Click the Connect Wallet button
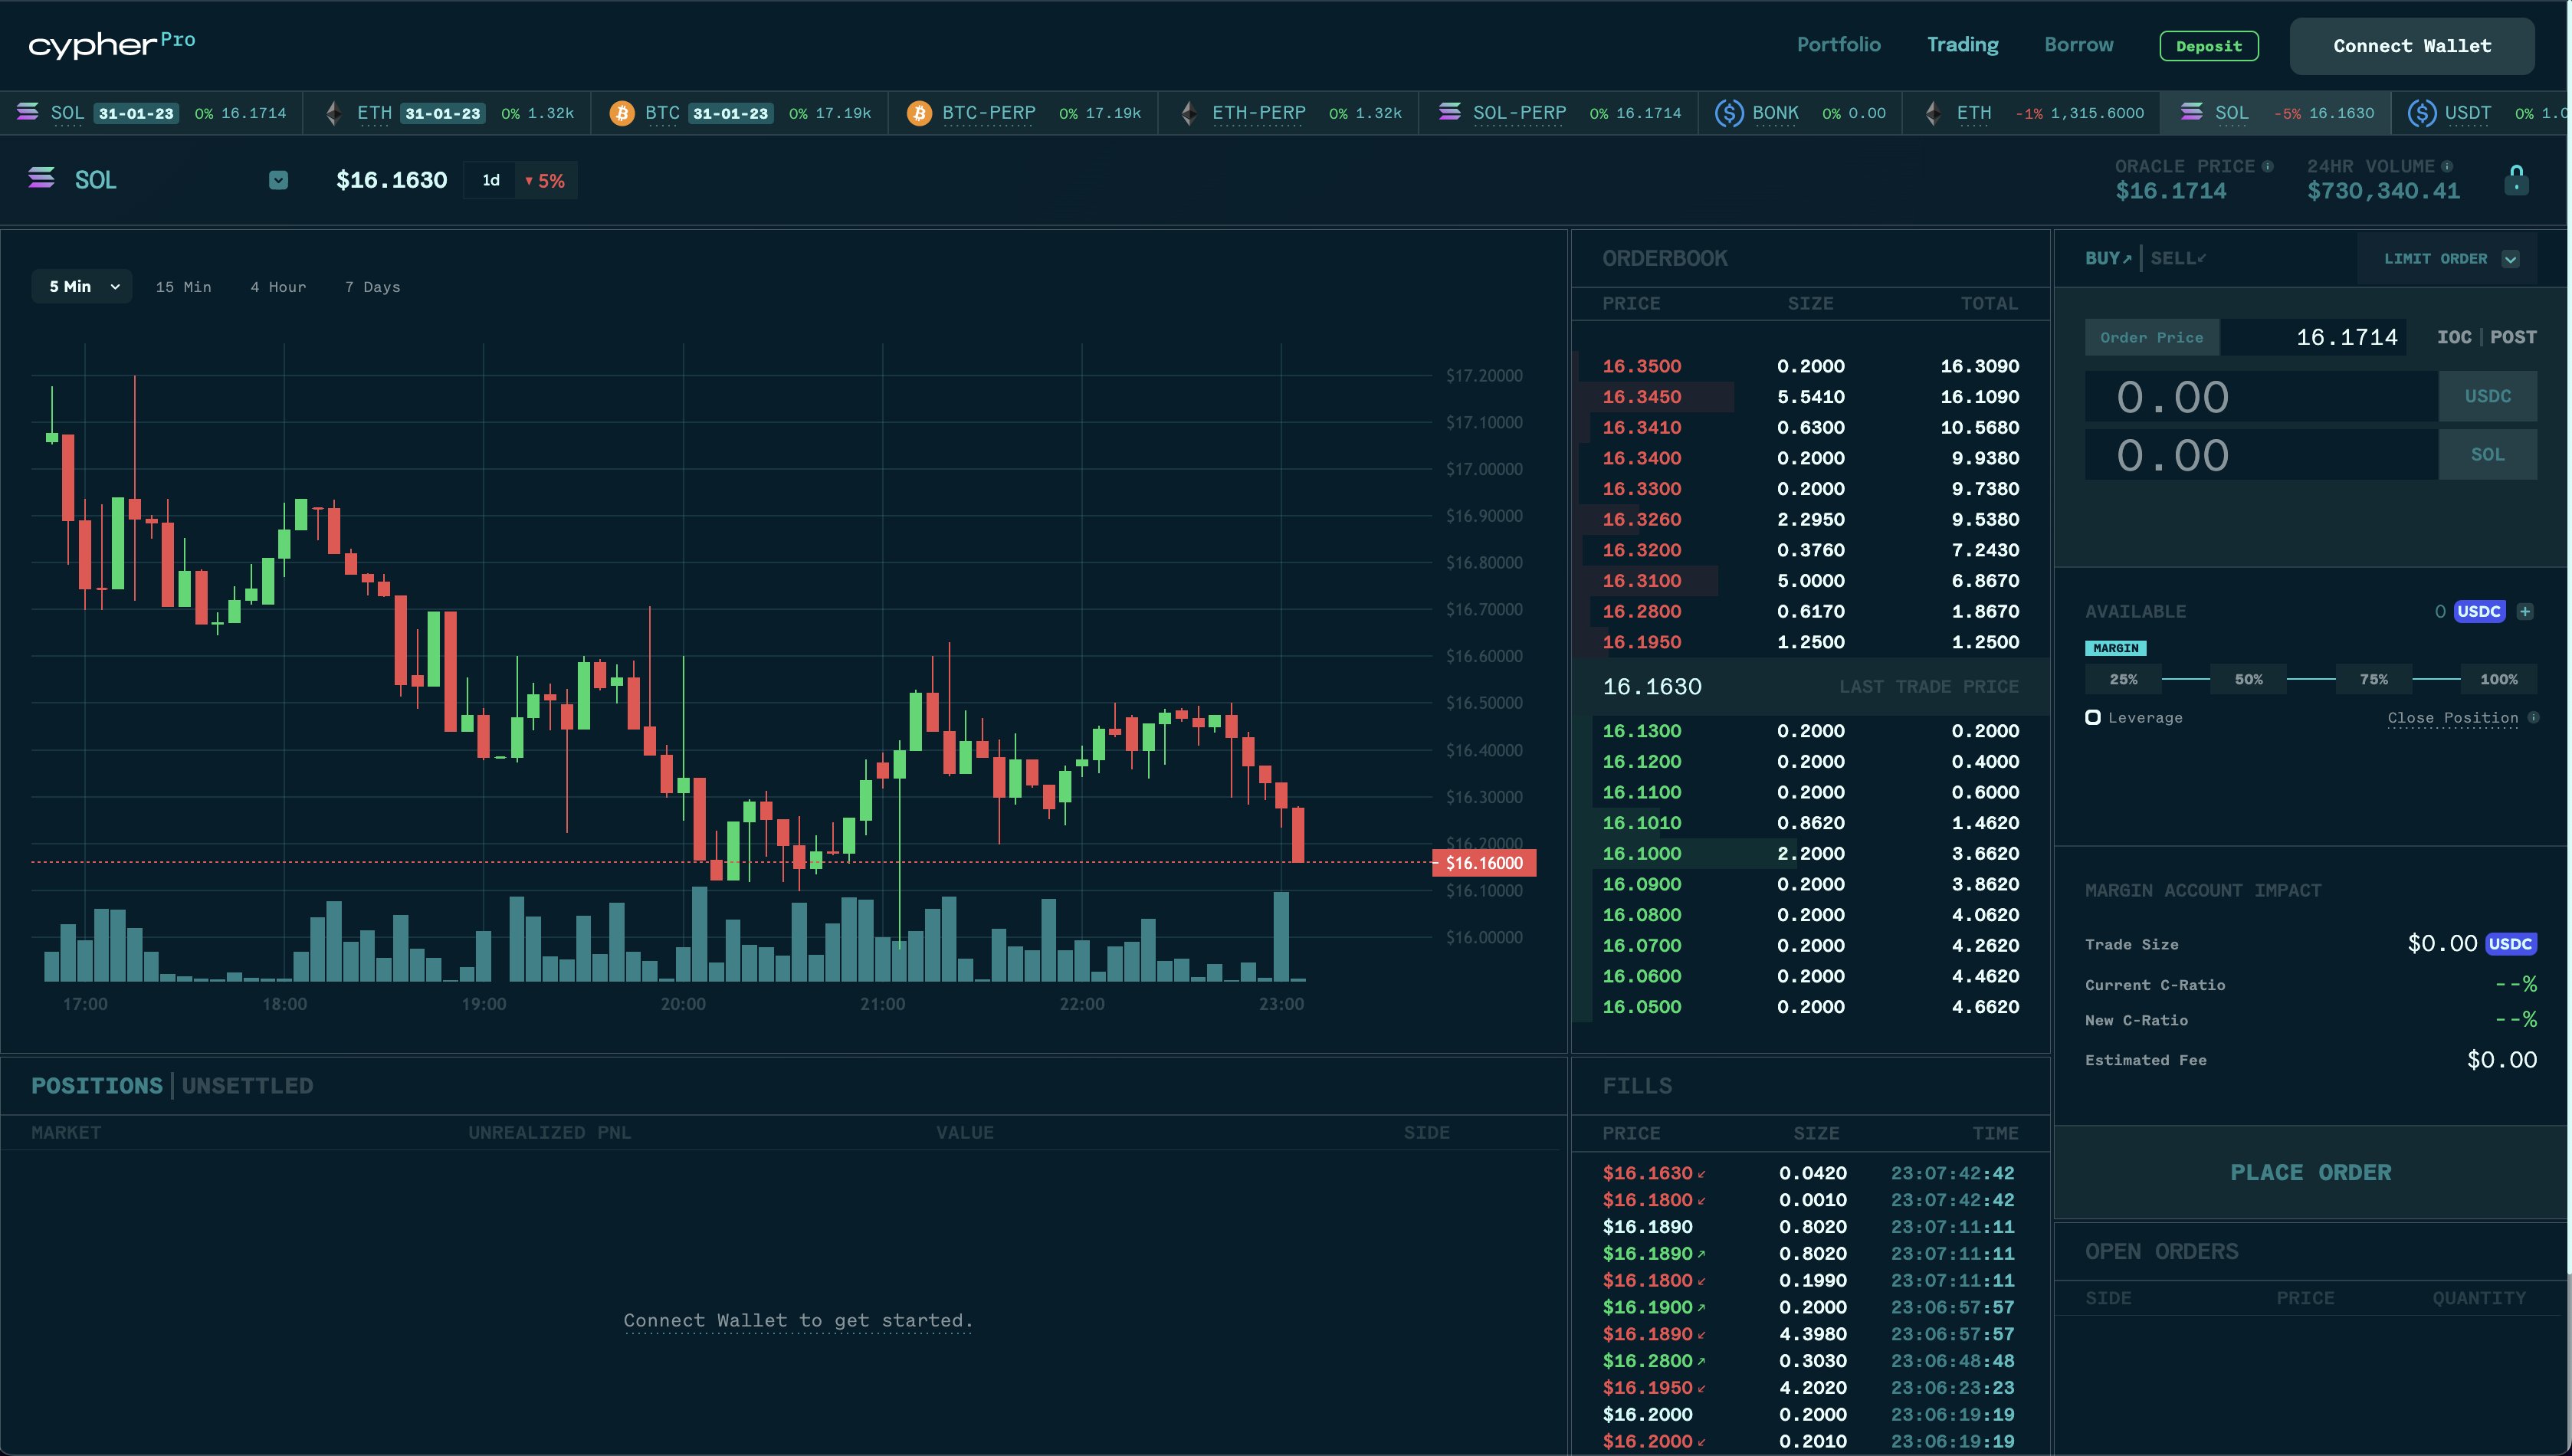The width and height of the screenshot is (2572, 1456). pos(2411,45)
